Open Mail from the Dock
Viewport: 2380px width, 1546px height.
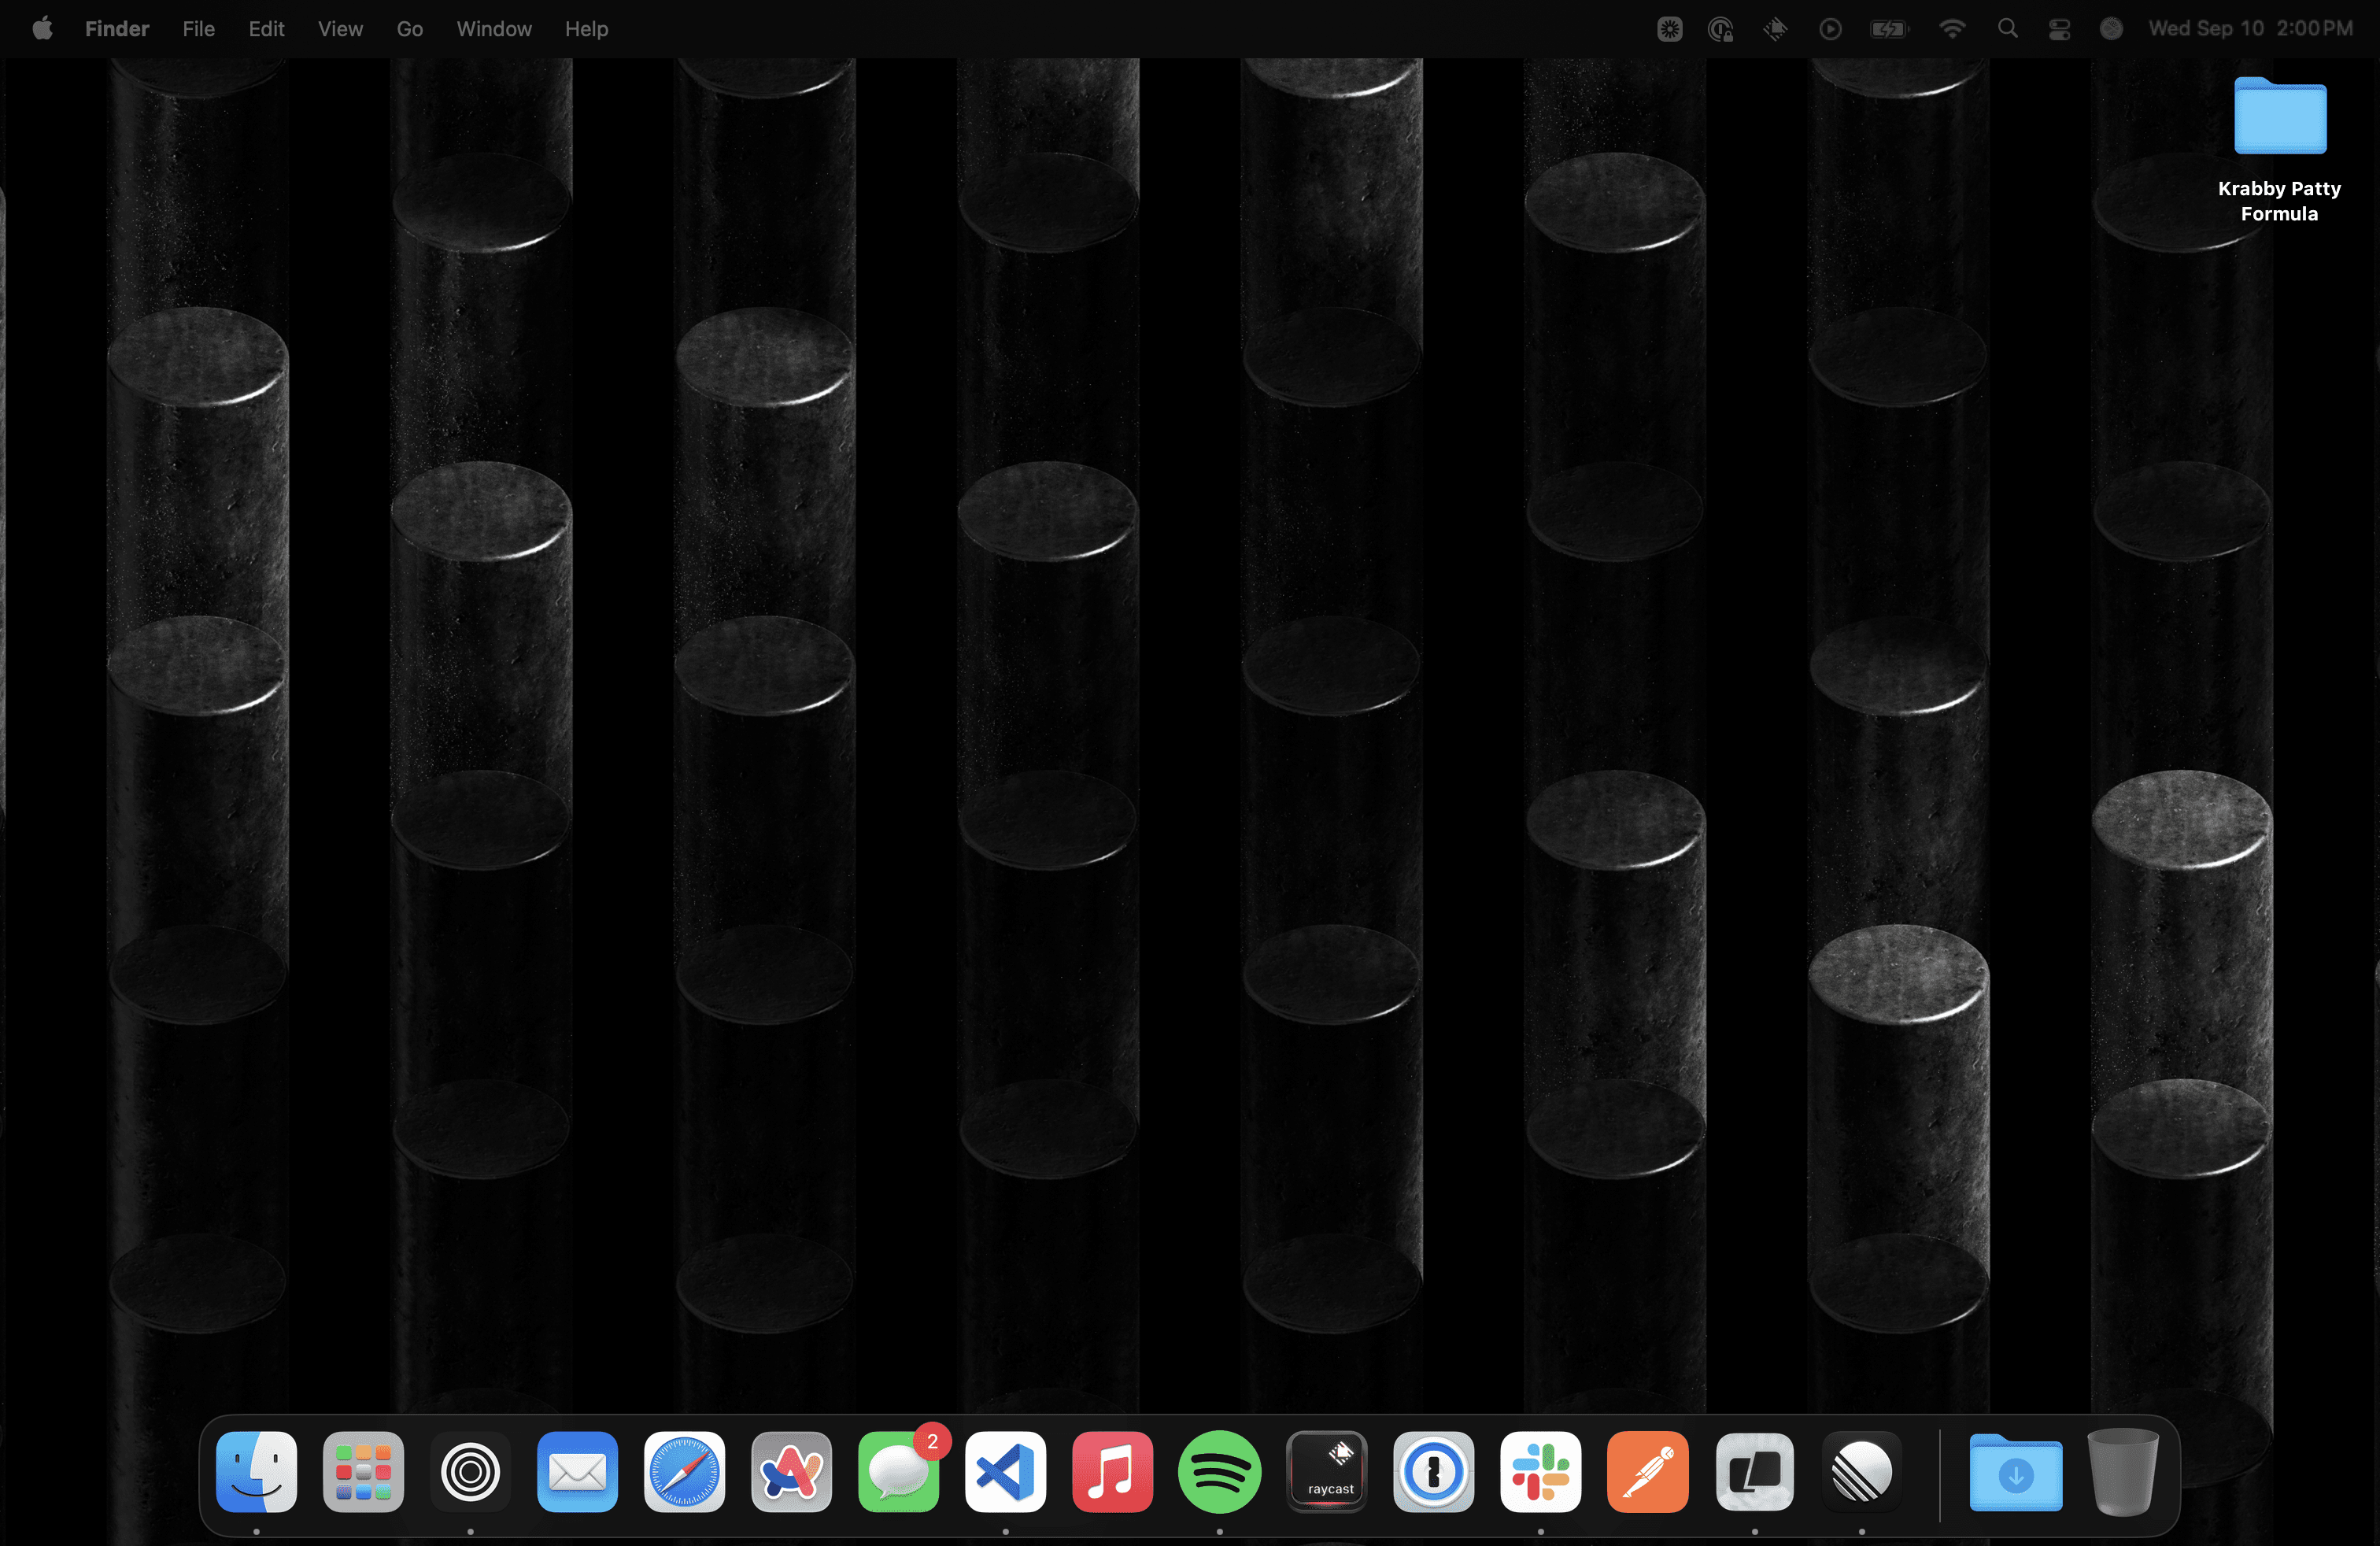(577, 1472)
